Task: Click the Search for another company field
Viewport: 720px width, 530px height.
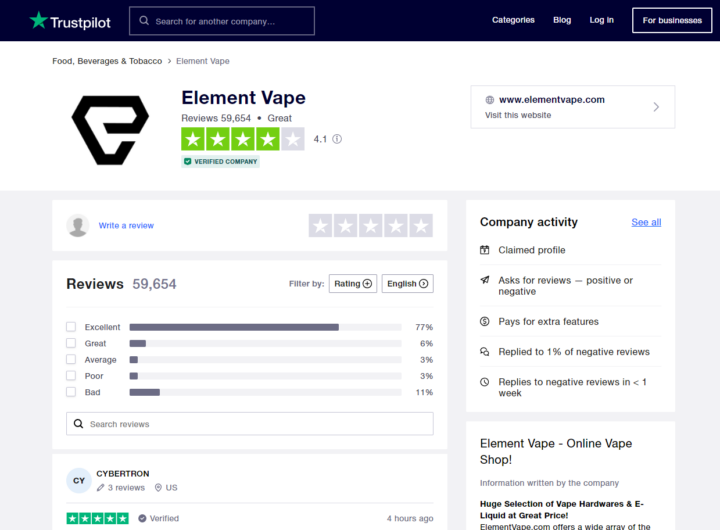Action: tap(222, 21)
